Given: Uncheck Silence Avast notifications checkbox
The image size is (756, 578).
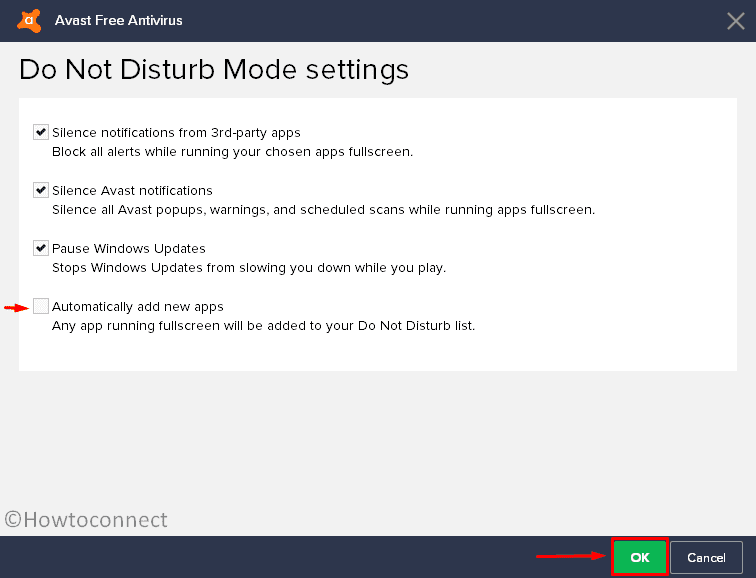Looking at the screenshot, I should click(40, 190).
